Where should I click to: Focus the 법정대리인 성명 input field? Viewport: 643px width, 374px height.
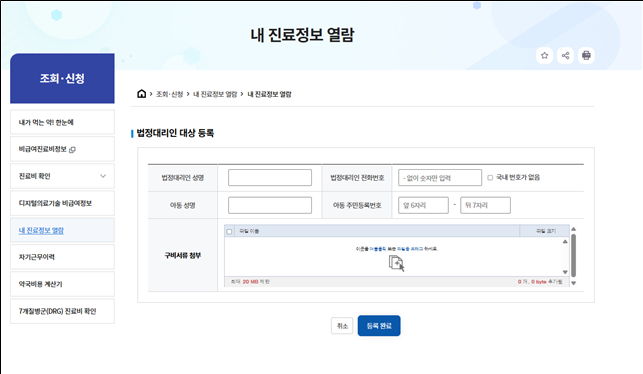click(x=270, y=178)
